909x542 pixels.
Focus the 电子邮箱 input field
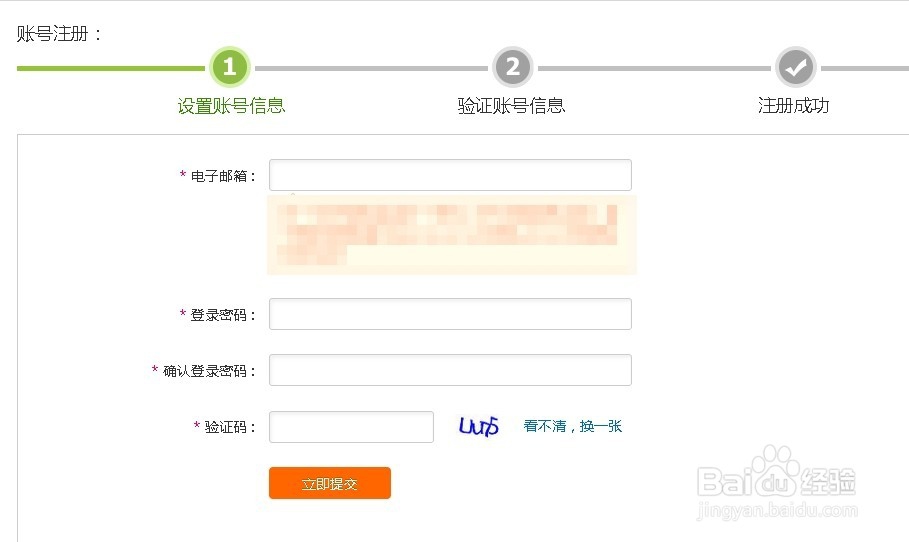click(450, 175)
